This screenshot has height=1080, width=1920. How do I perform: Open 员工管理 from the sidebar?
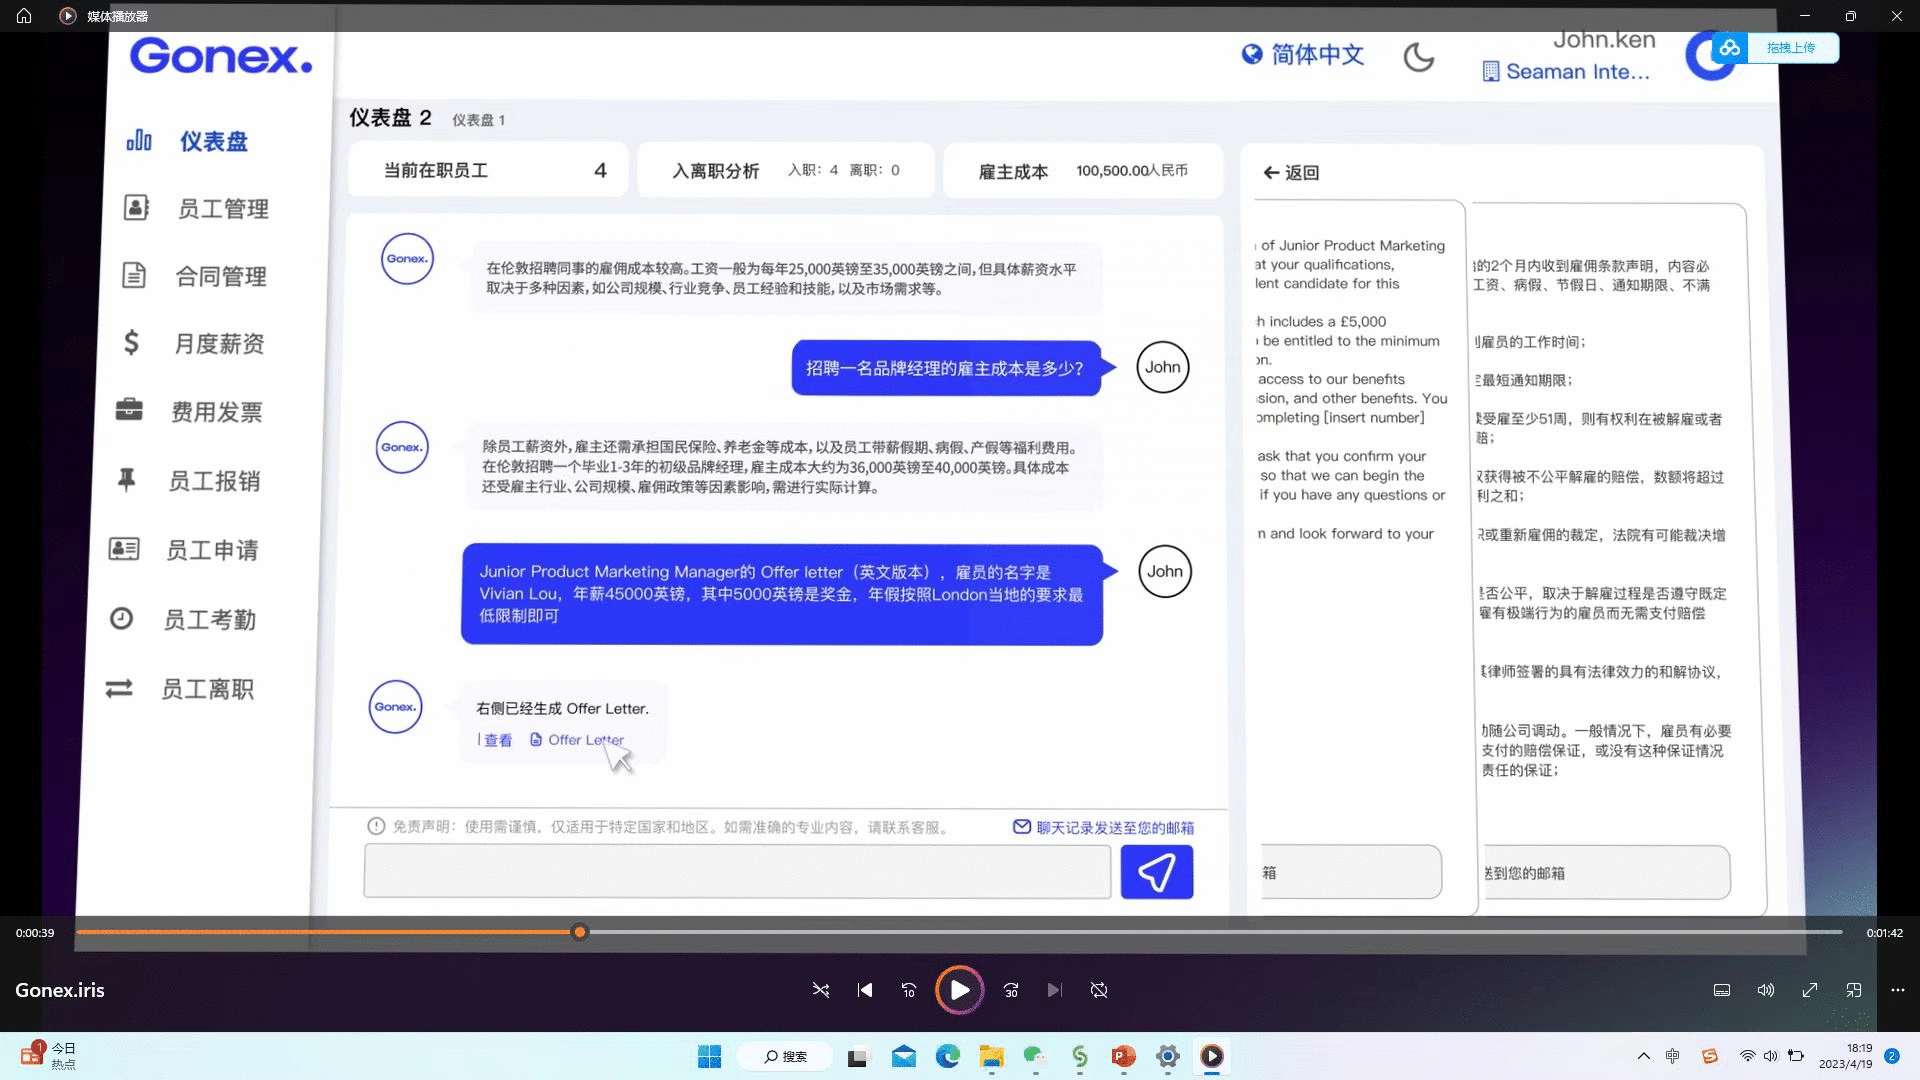tap(135, 208)
